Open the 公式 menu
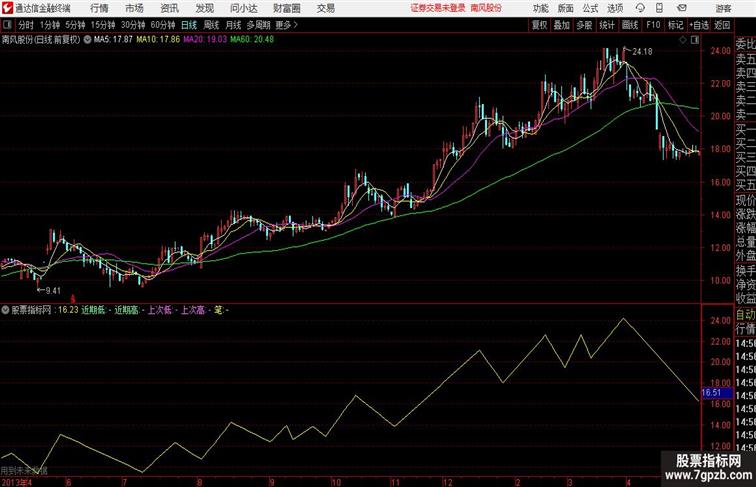The height and width of the screenshot is (487, 756). [x=590, y=8]
